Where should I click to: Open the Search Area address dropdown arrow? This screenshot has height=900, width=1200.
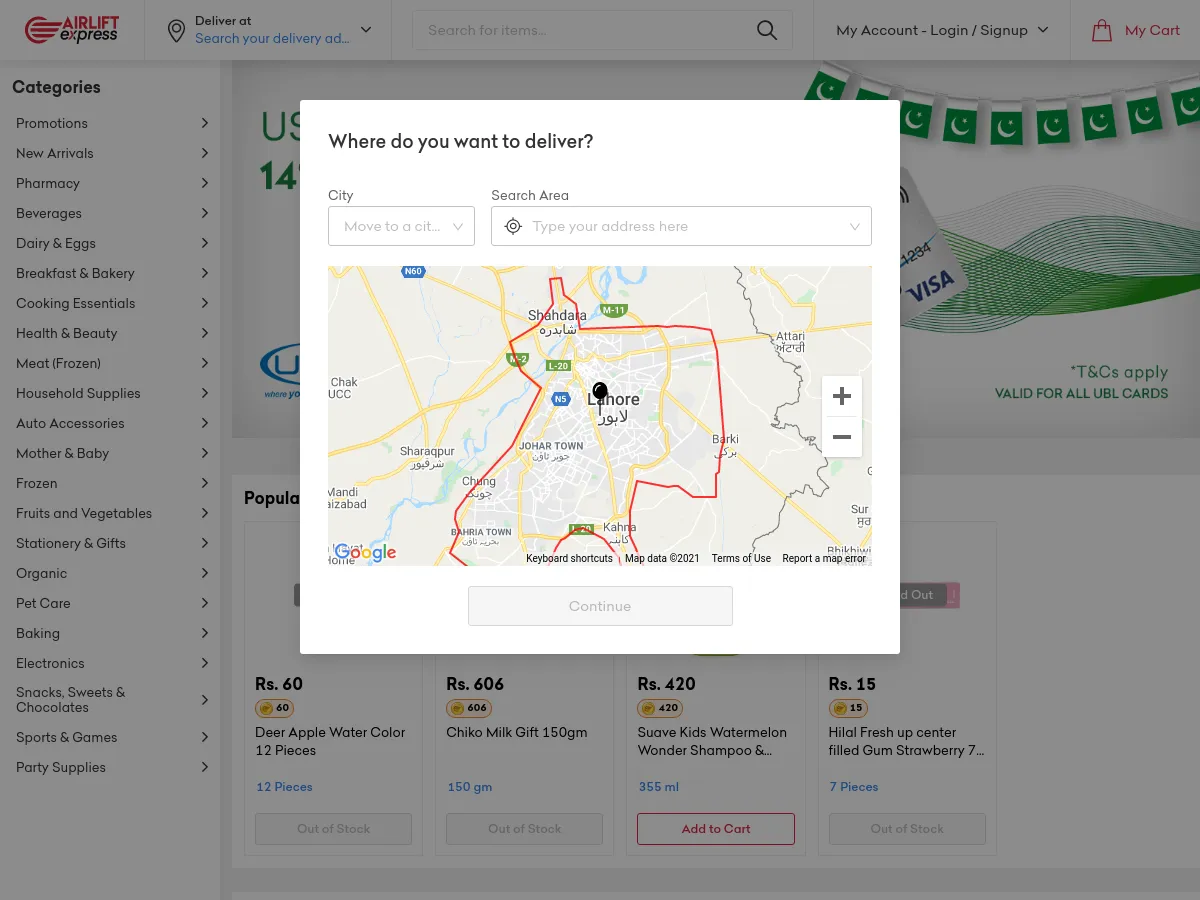(855, 226)
